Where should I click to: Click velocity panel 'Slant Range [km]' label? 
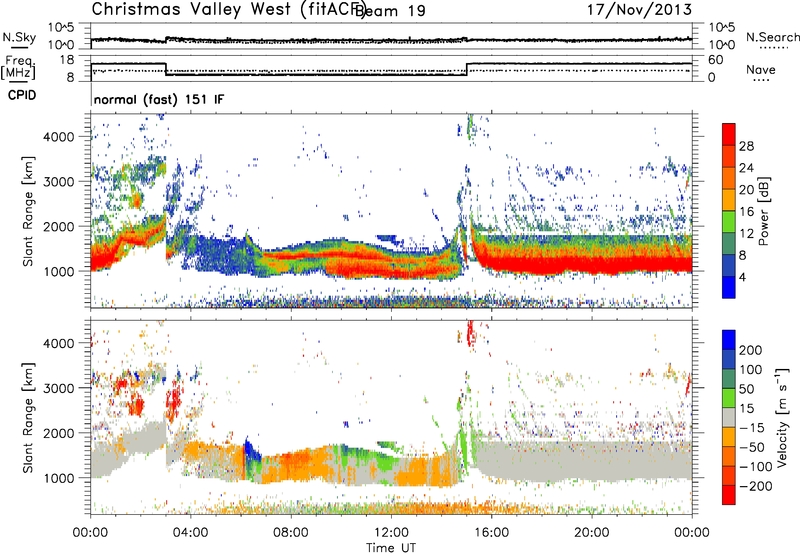point(29,417)
